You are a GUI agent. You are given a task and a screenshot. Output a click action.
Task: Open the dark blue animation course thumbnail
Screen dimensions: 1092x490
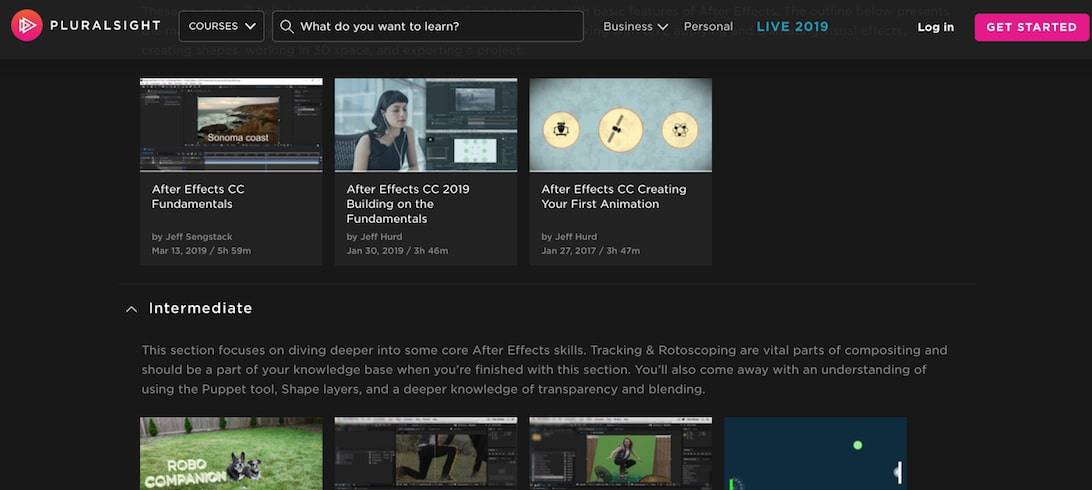[x=816, y=453]
